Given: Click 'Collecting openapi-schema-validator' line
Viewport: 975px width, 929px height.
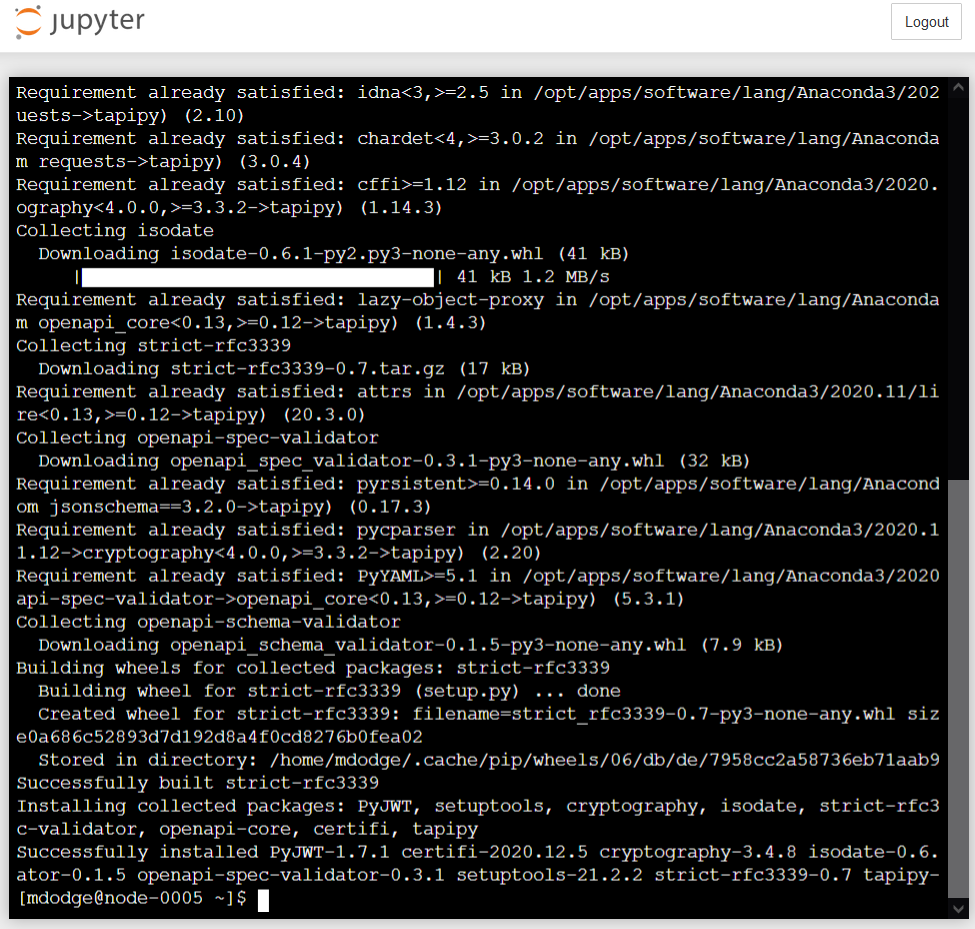Looking at the screenshot, I should pyautogui.click(x=208, y=622).
